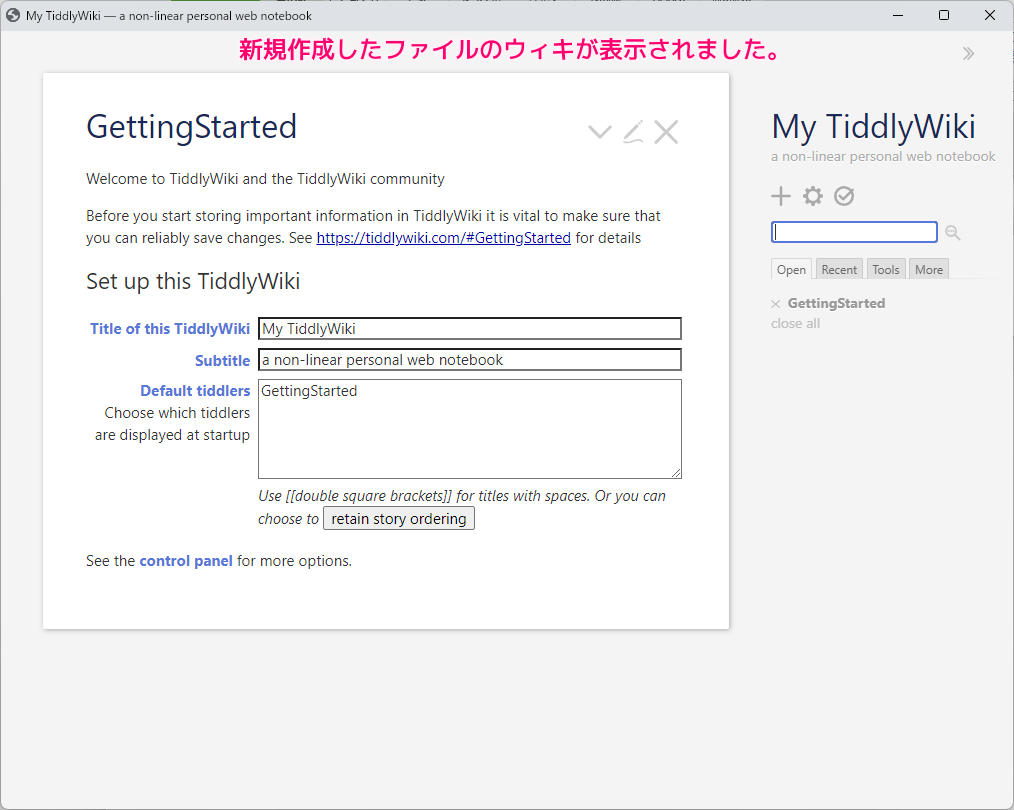Open advanced search via the magnifier icon
Viewport: 1014px width, 810px height.
tap(952, 232)
